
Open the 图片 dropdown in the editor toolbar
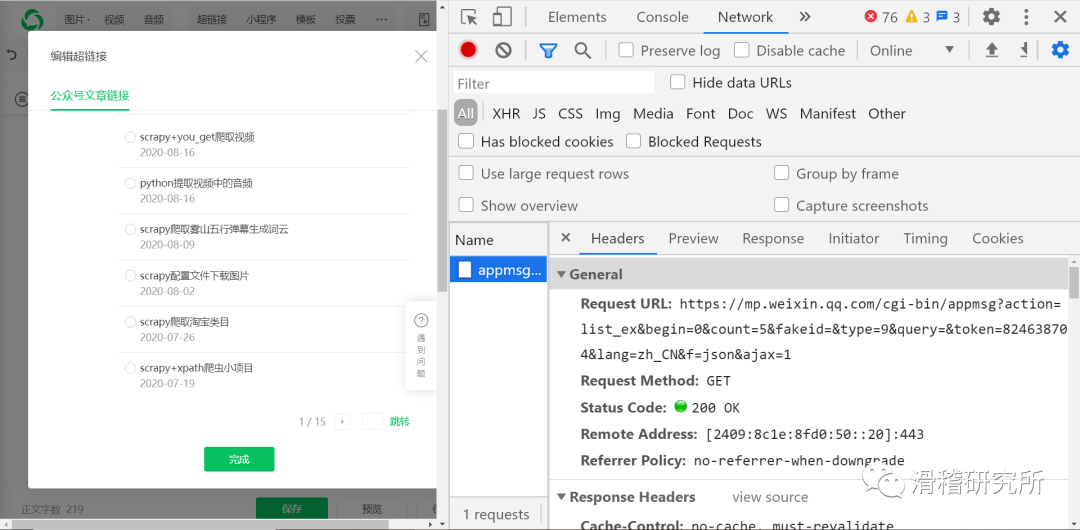tap(77, 20)
